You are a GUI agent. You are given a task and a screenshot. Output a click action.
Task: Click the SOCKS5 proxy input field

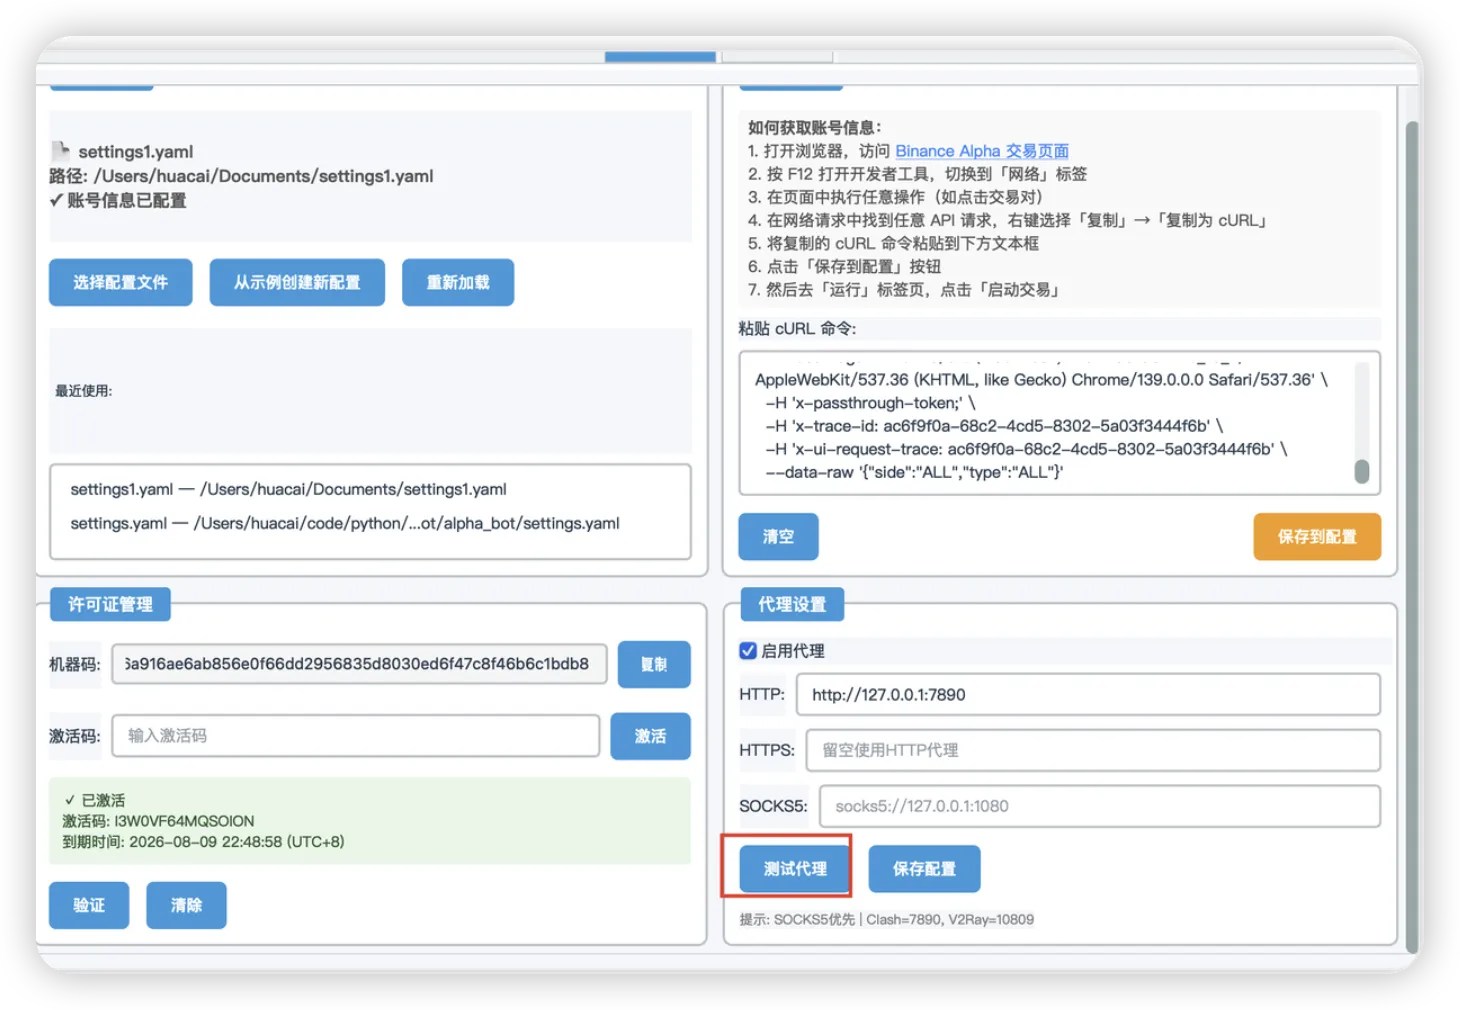(x=1099, y=806)
